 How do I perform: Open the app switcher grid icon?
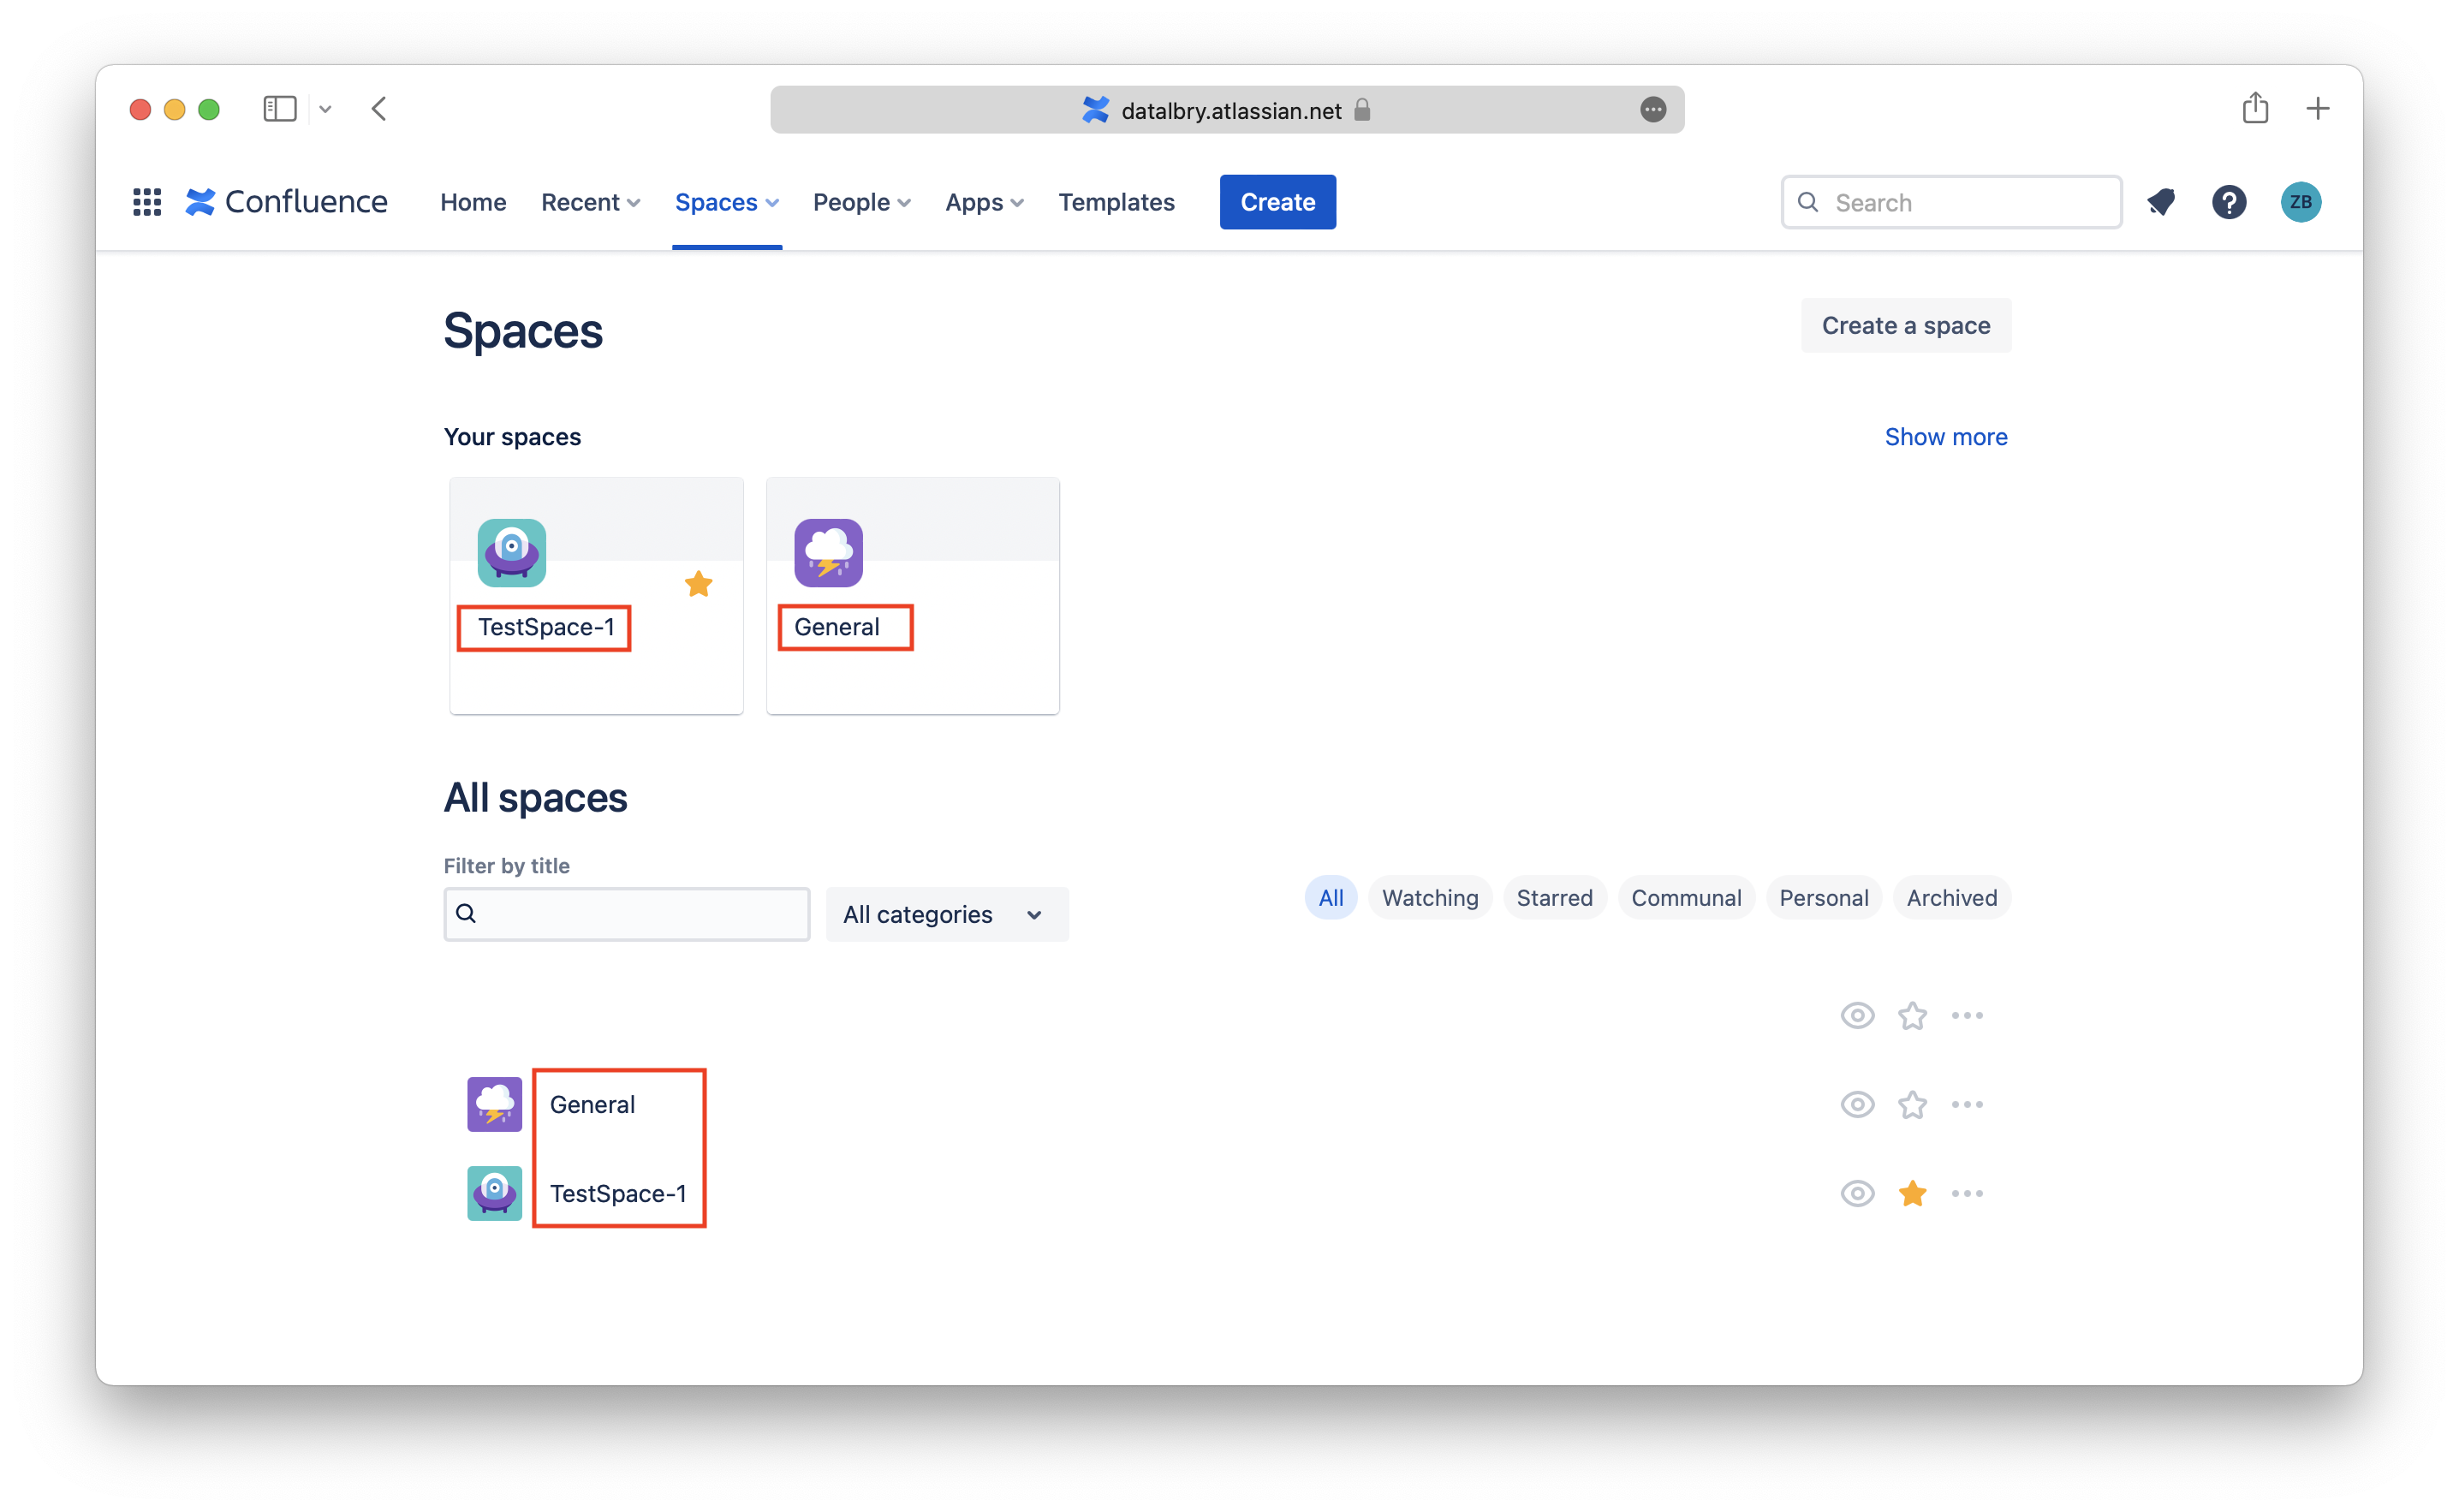(x=147, y=202)
